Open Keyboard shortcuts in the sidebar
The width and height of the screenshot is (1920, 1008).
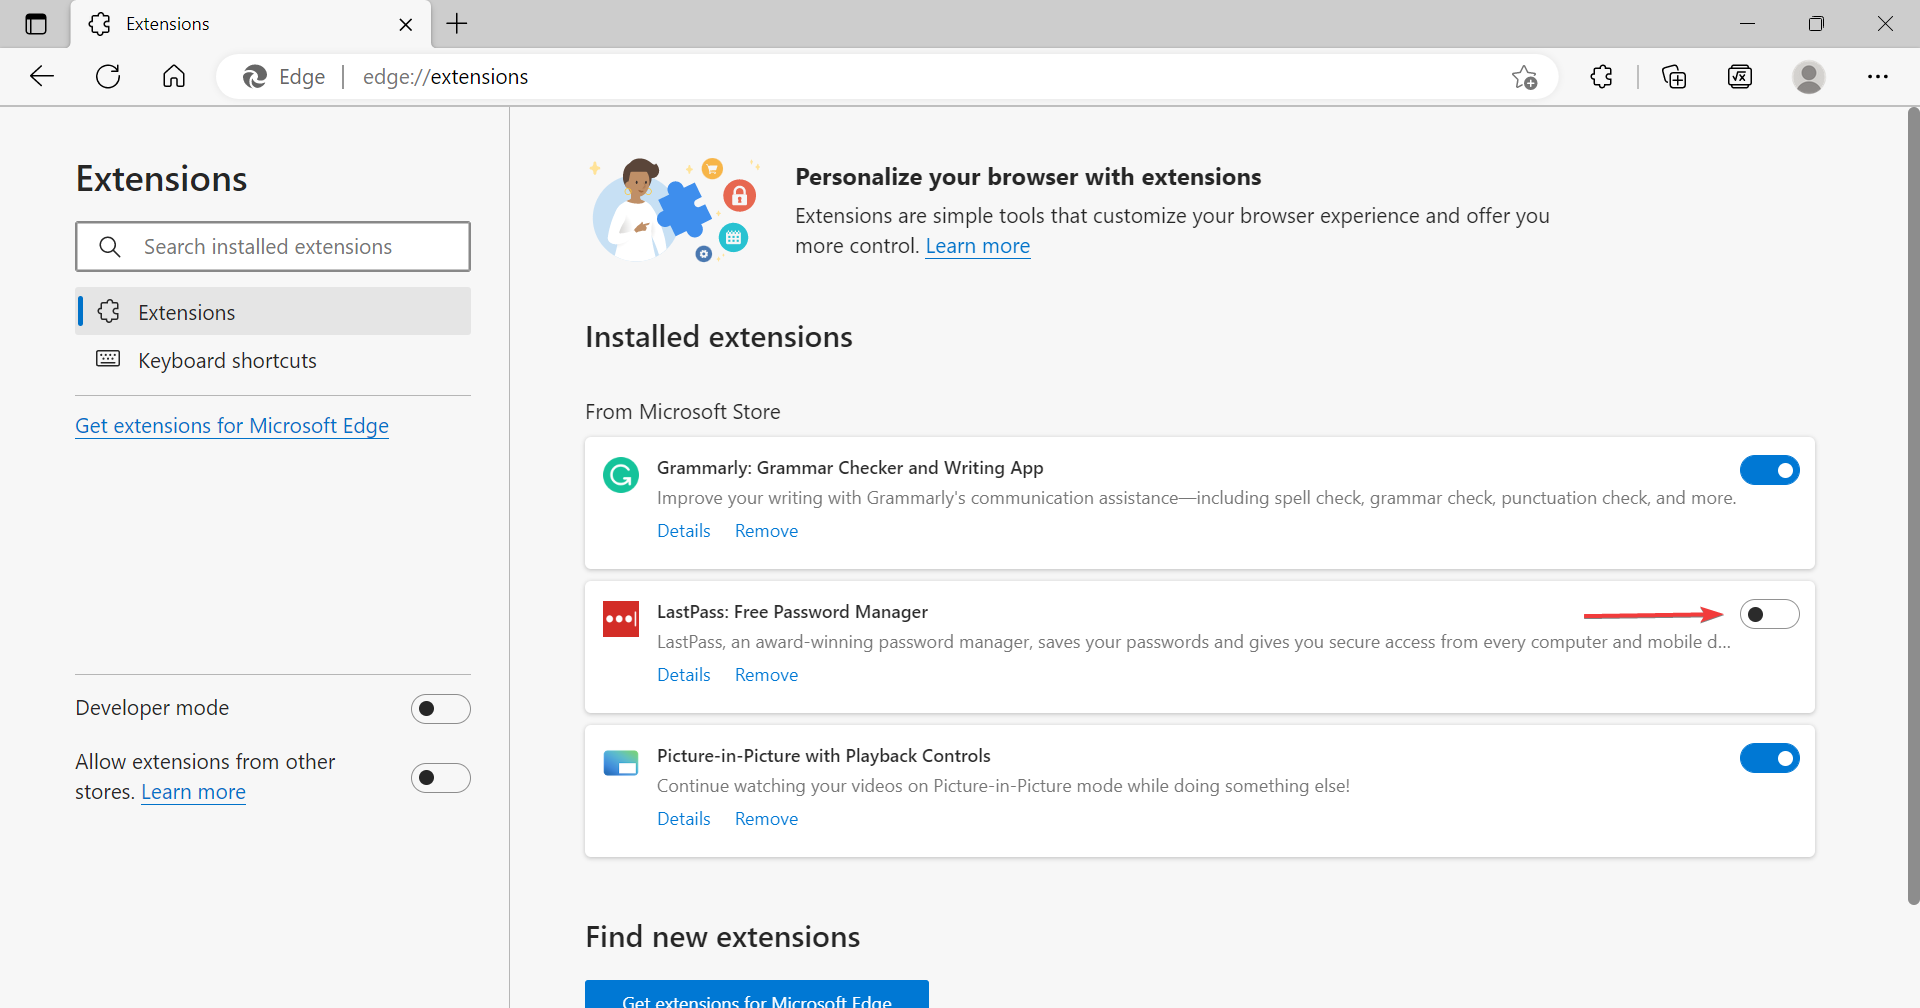273,360
